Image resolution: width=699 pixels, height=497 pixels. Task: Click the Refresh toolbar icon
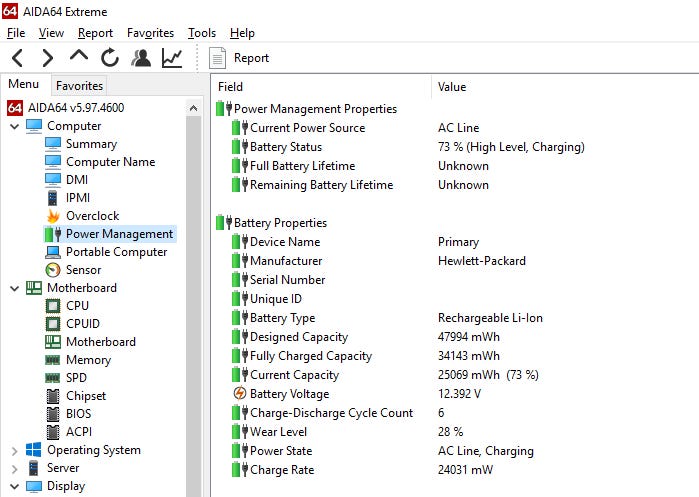[x=110, y=58]
